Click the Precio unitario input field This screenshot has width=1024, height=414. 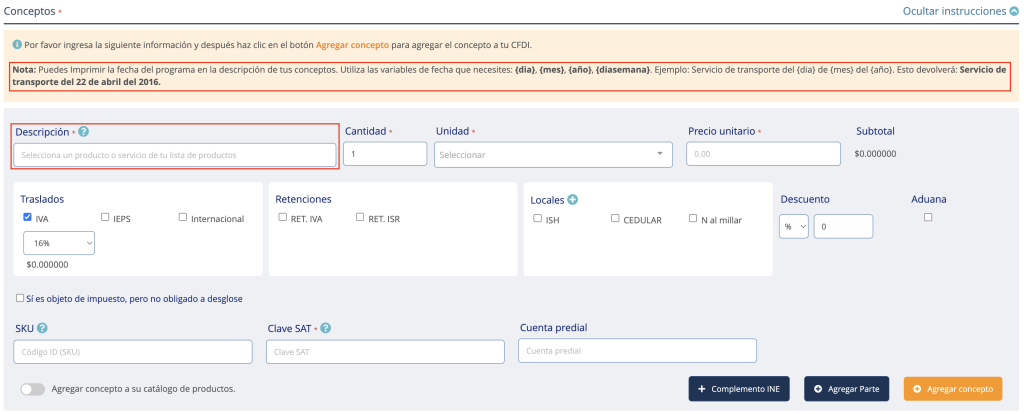pos(763,154)
